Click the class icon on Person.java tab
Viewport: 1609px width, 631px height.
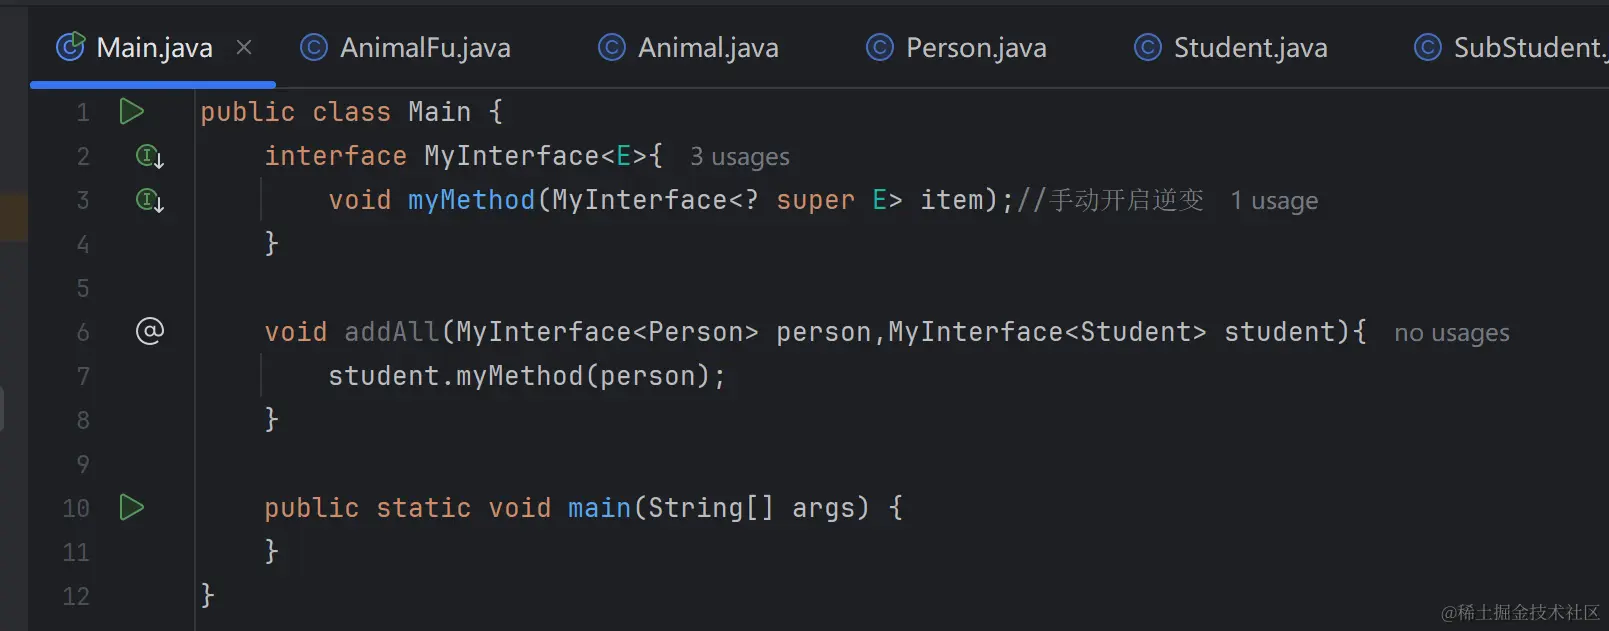pyautogui.click(x=880, y=47)
